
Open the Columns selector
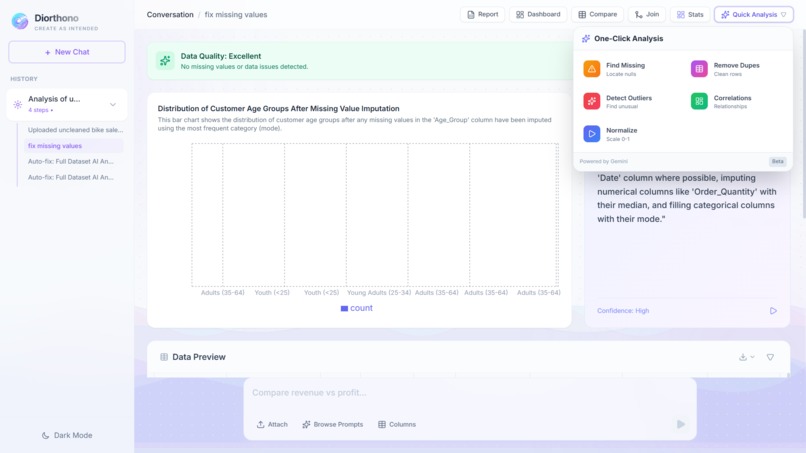[397, 424]
